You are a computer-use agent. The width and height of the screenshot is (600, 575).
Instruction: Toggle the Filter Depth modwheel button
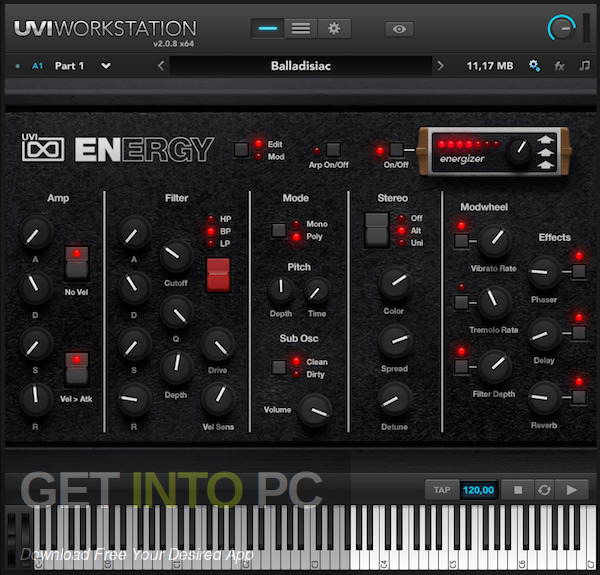click(x=461, y=367)
